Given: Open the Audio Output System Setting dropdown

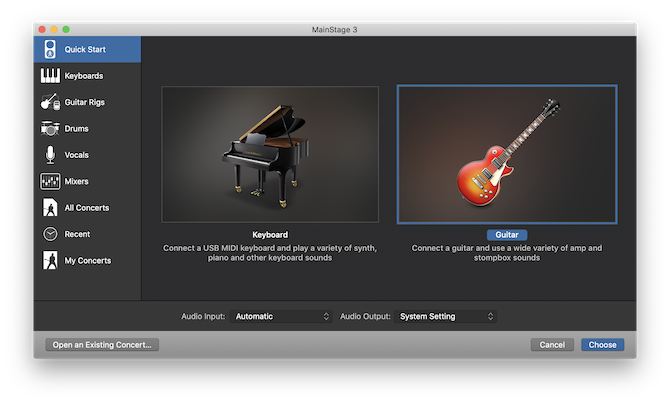Looking at the screenshot, I should pos(445,316).
